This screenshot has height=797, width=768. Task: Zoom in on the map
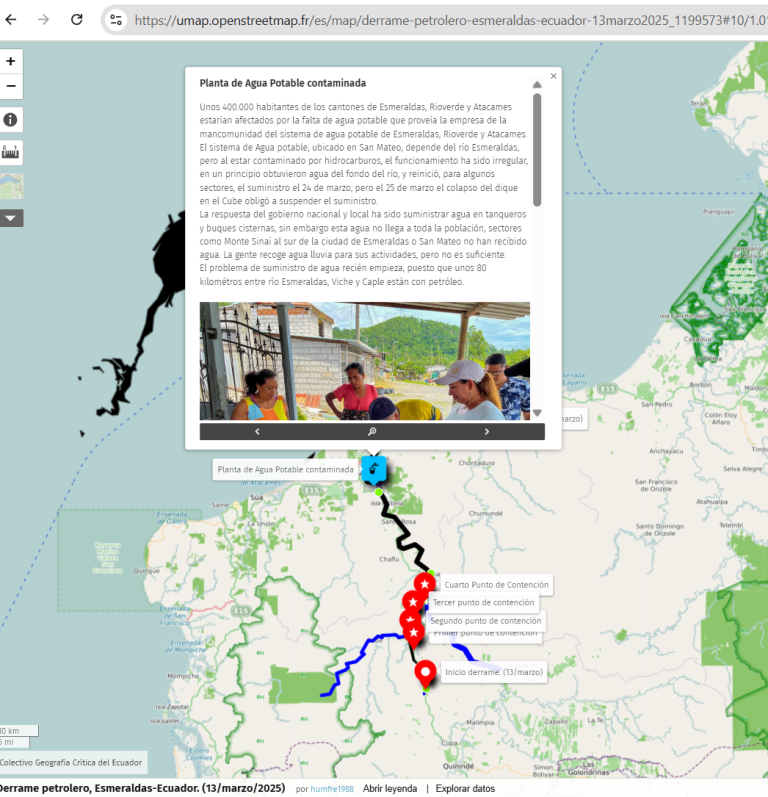pyautogui.click(x=10, y=61)
